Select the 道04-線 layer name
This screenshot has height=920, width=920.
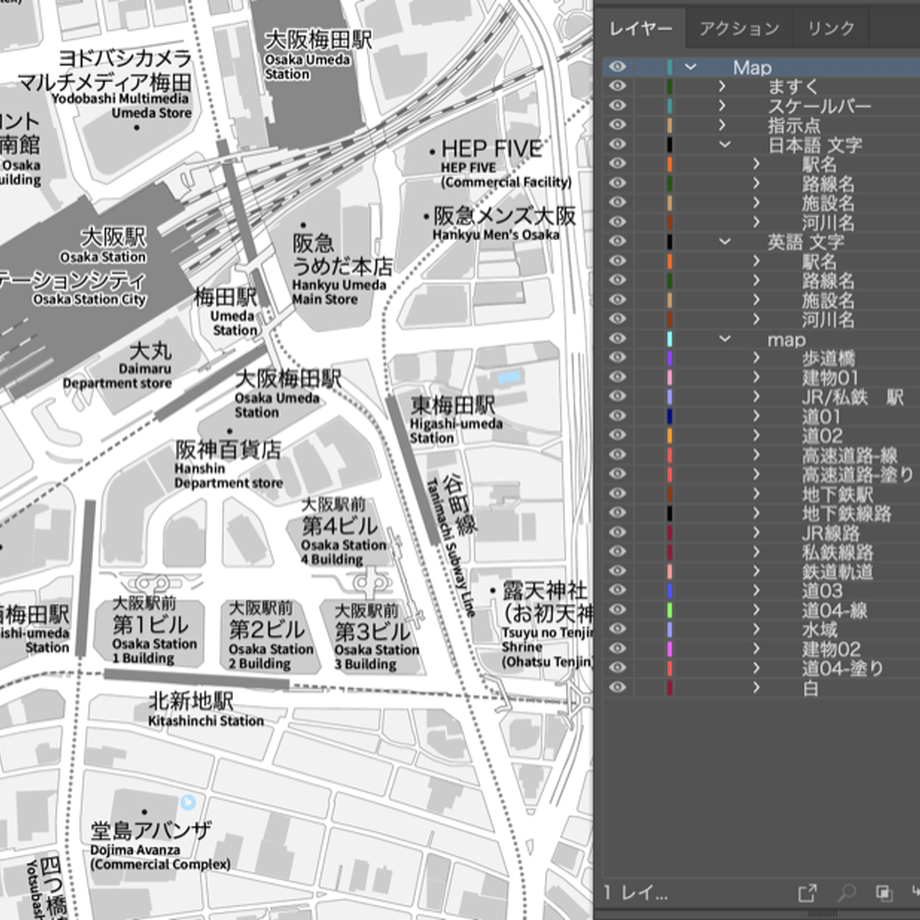[835, 610]
